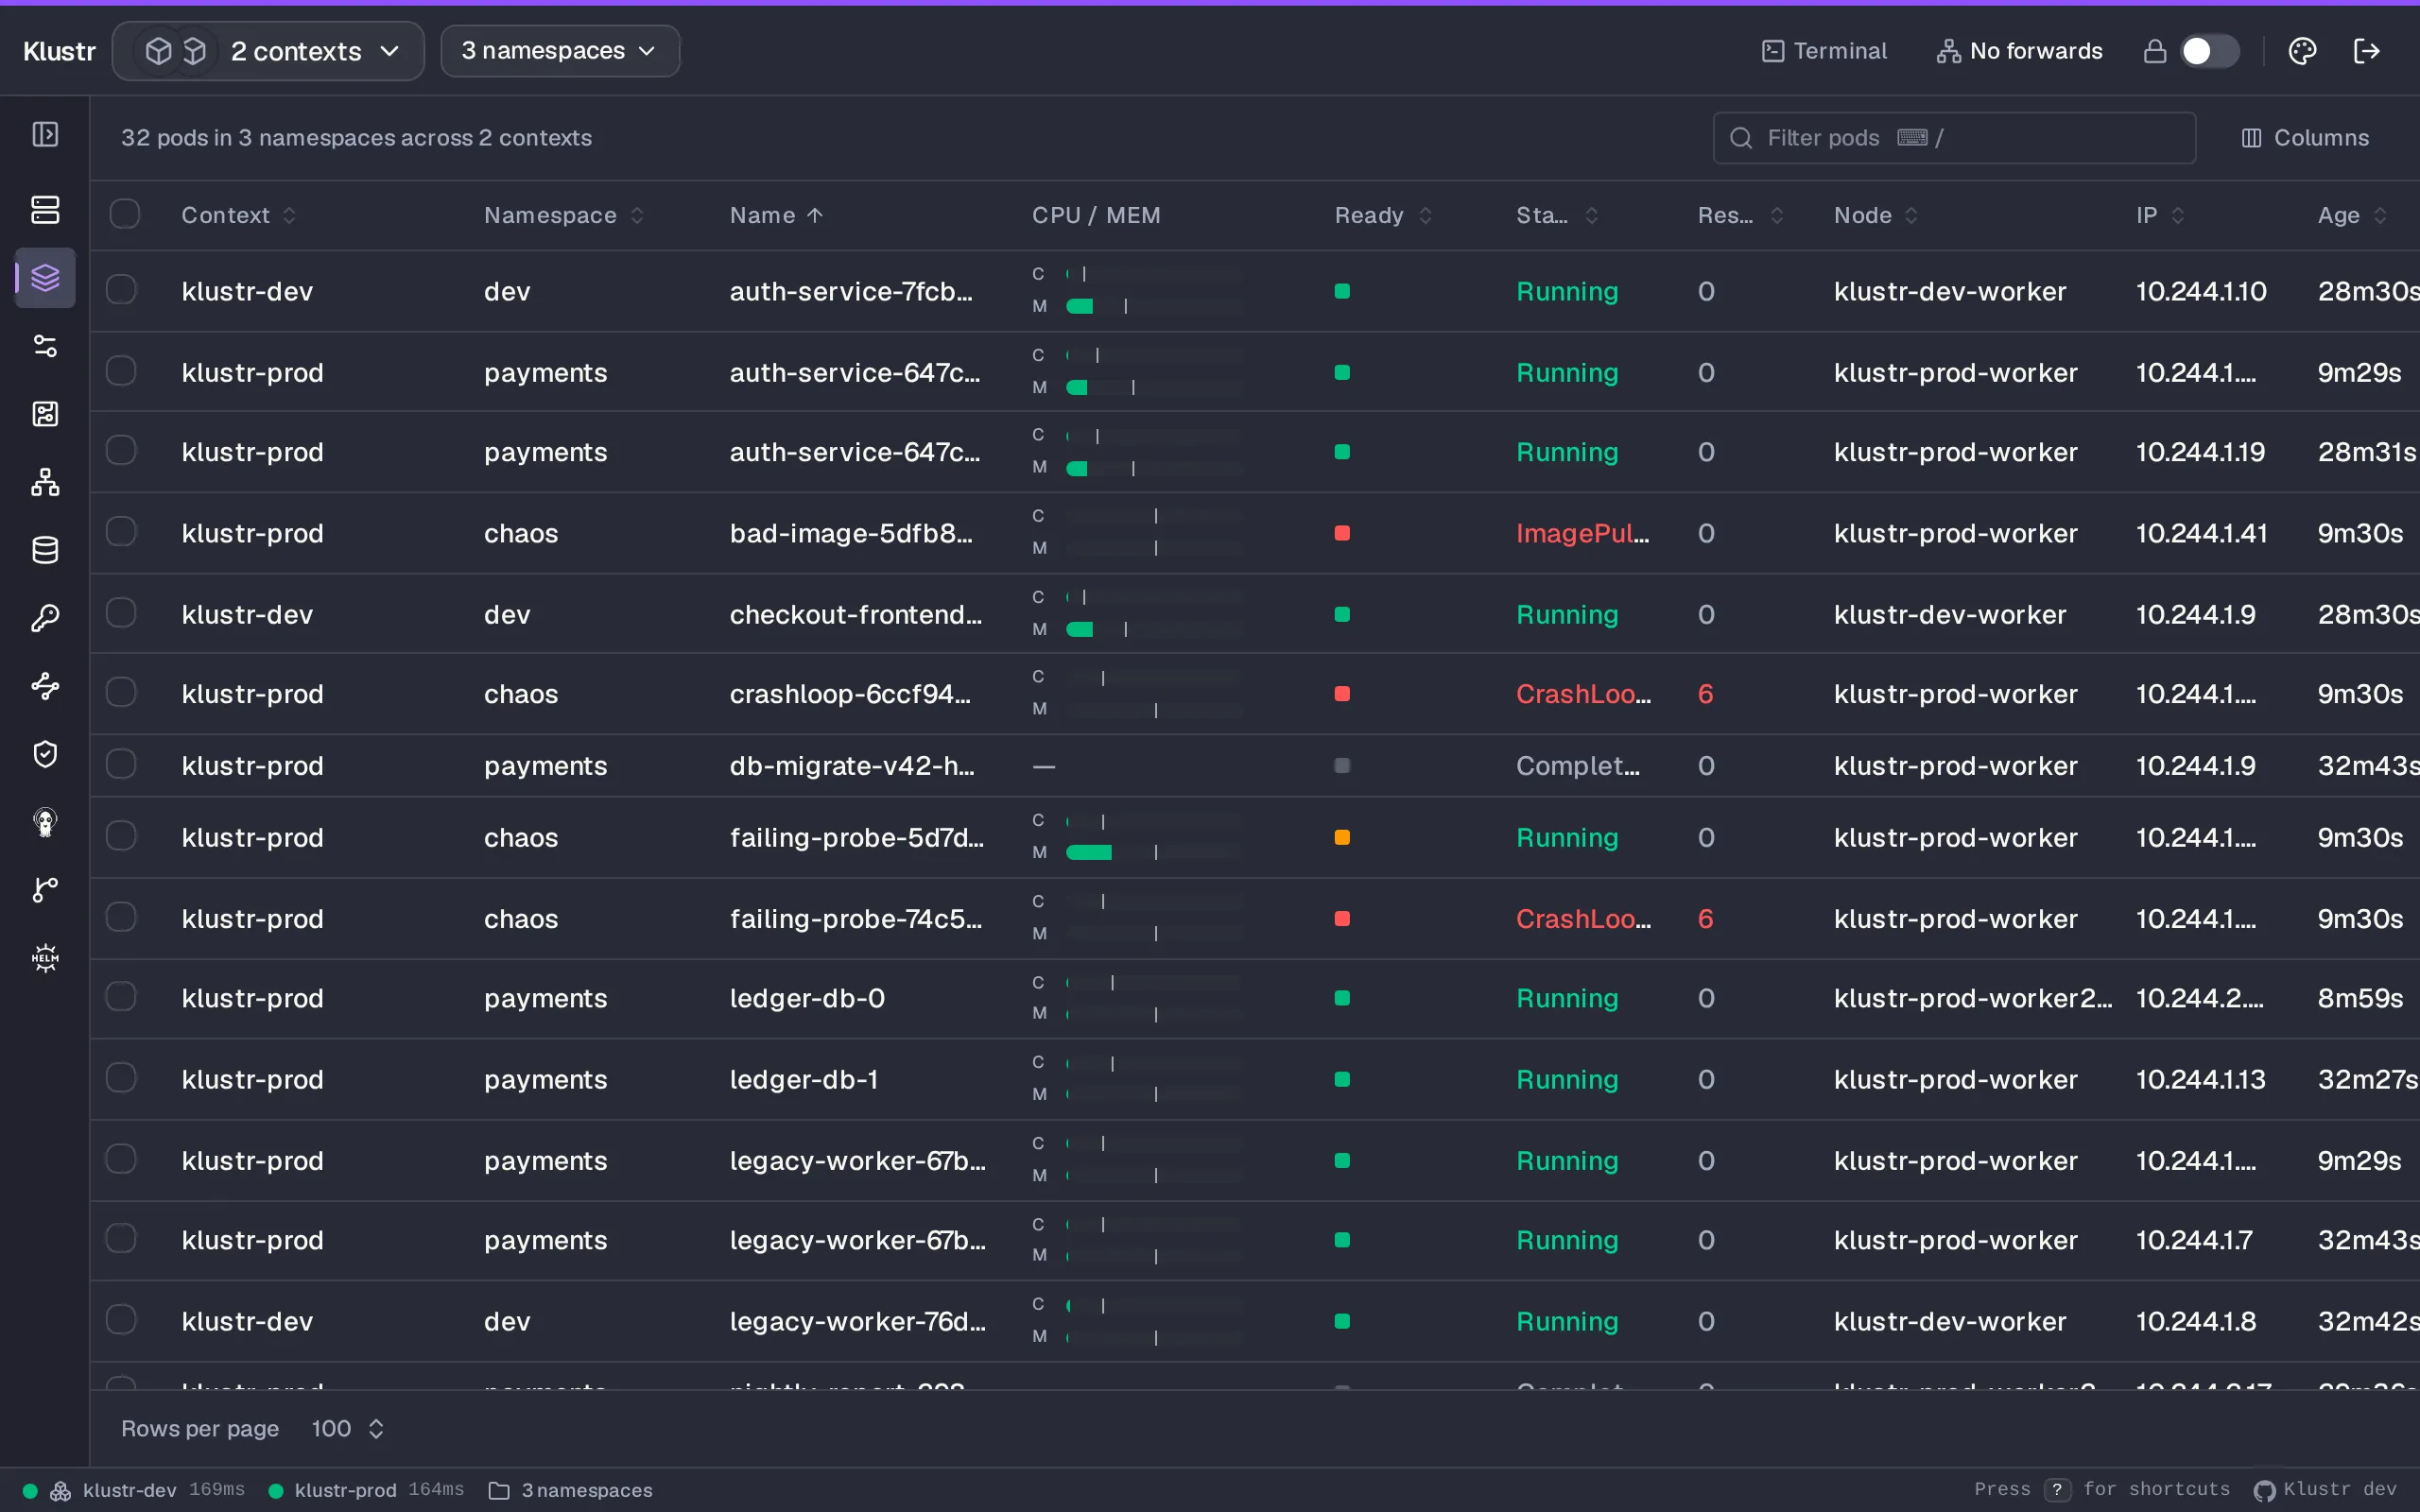Click the logout exit icon
Image resolution: width=2420 pixels, height=1512 pixels.
point(2367,51)
